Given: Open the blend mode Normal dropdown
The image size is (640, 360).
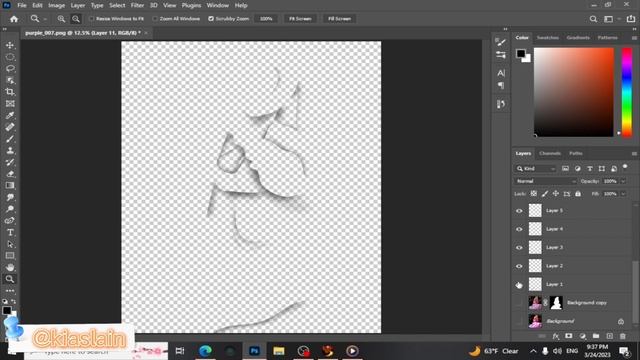Looking at the screenshot, I should [545, 181].
